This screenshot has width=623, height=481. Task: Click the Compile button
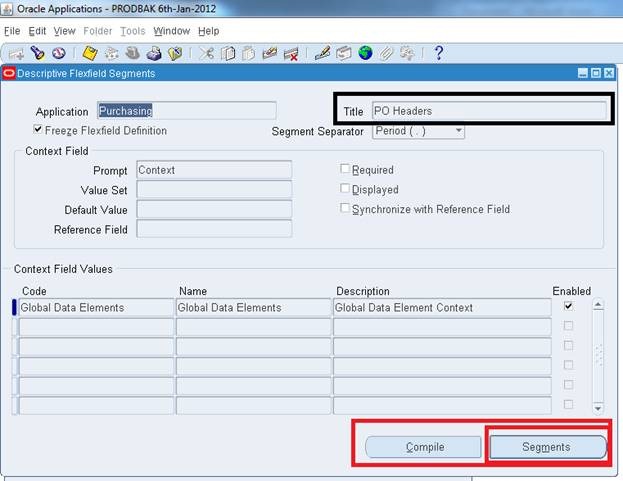pyautogui.click(x=424, y=447)
